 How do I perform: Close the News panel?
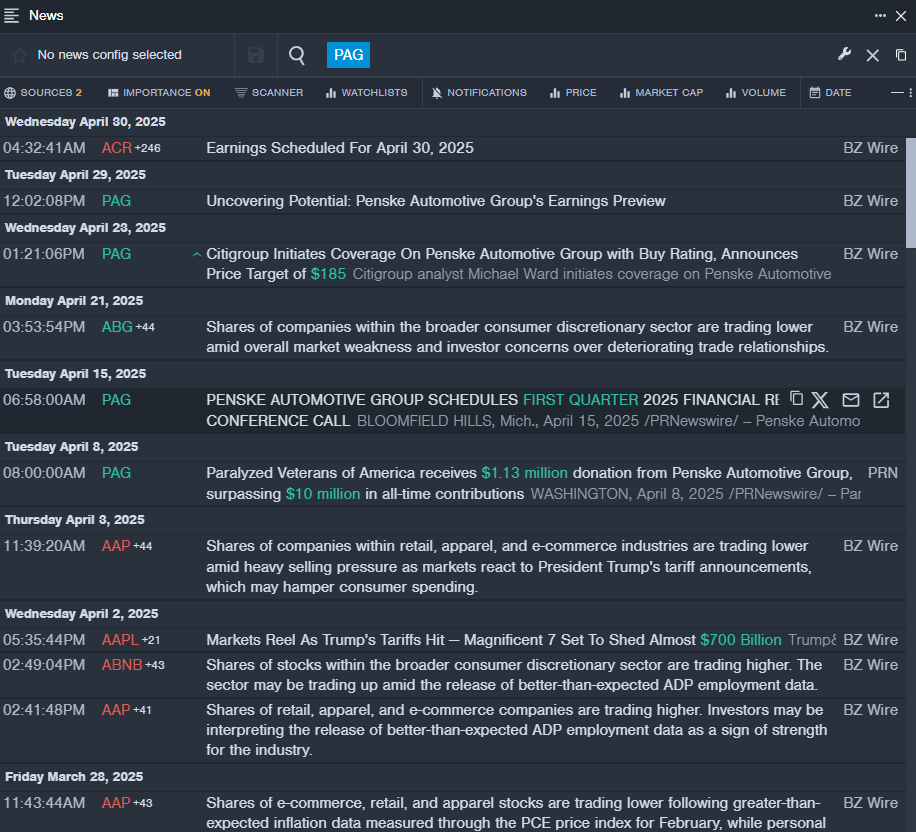(901, 16)
